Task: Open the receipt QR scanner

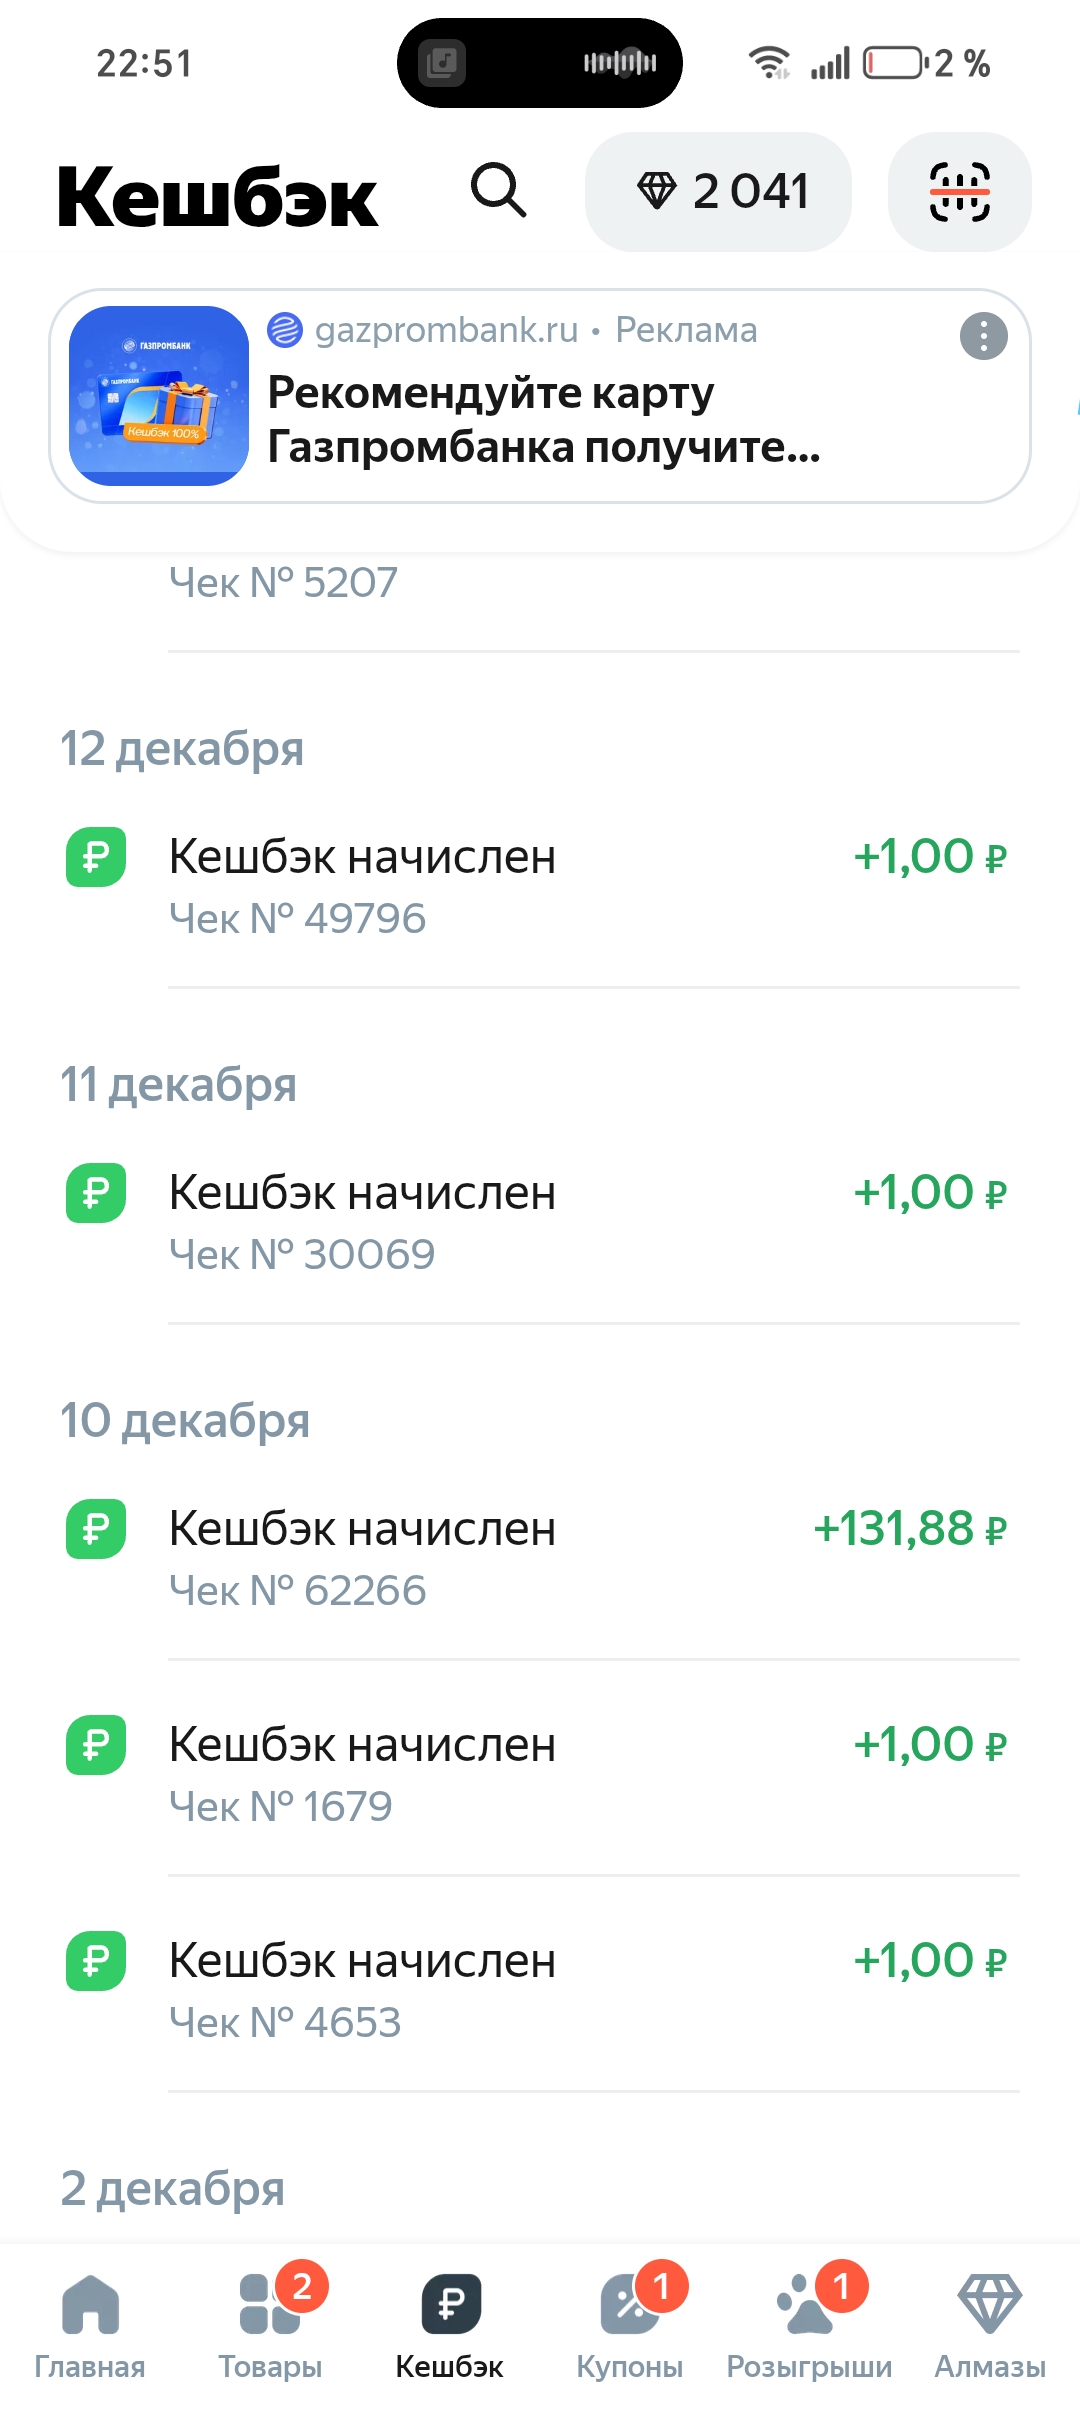Action: click(x=959, y=191)
